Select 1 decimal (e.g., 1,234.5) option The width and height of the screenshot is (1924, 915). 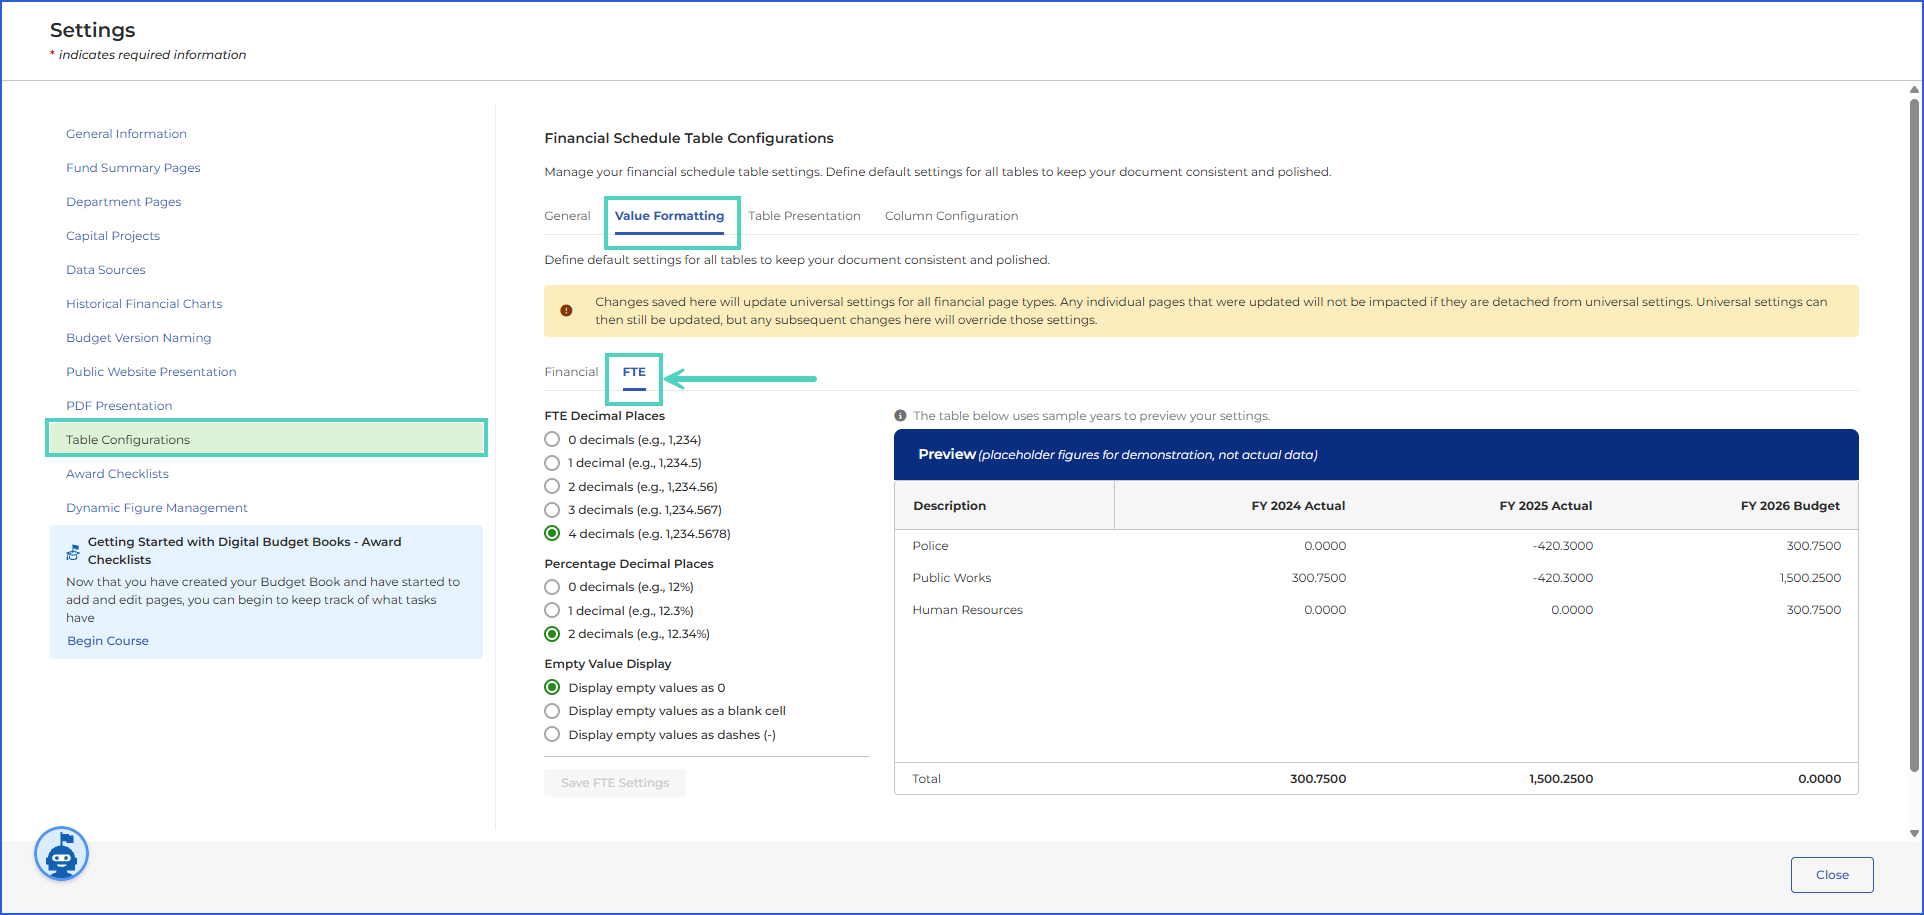tap(552, 463)
